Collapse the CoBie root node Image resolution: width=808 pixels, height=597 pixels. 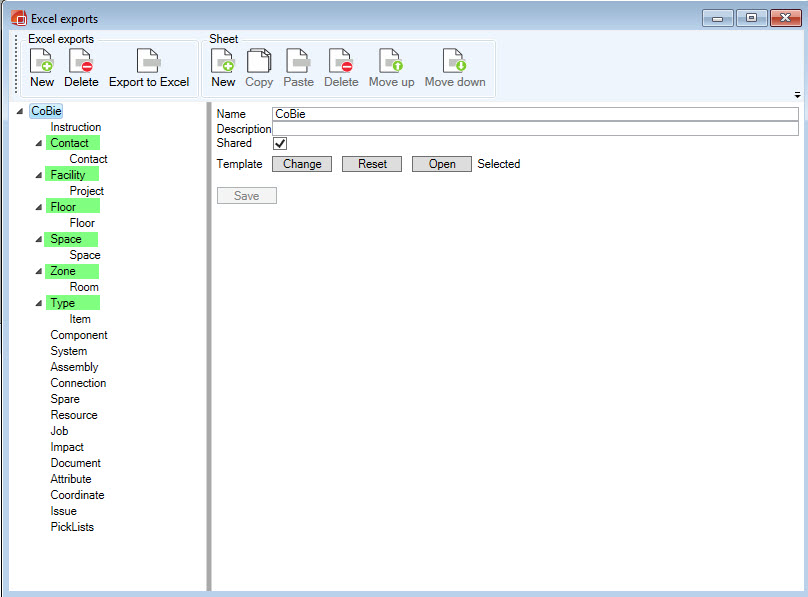pyautogui.click(x=21, y=111)
